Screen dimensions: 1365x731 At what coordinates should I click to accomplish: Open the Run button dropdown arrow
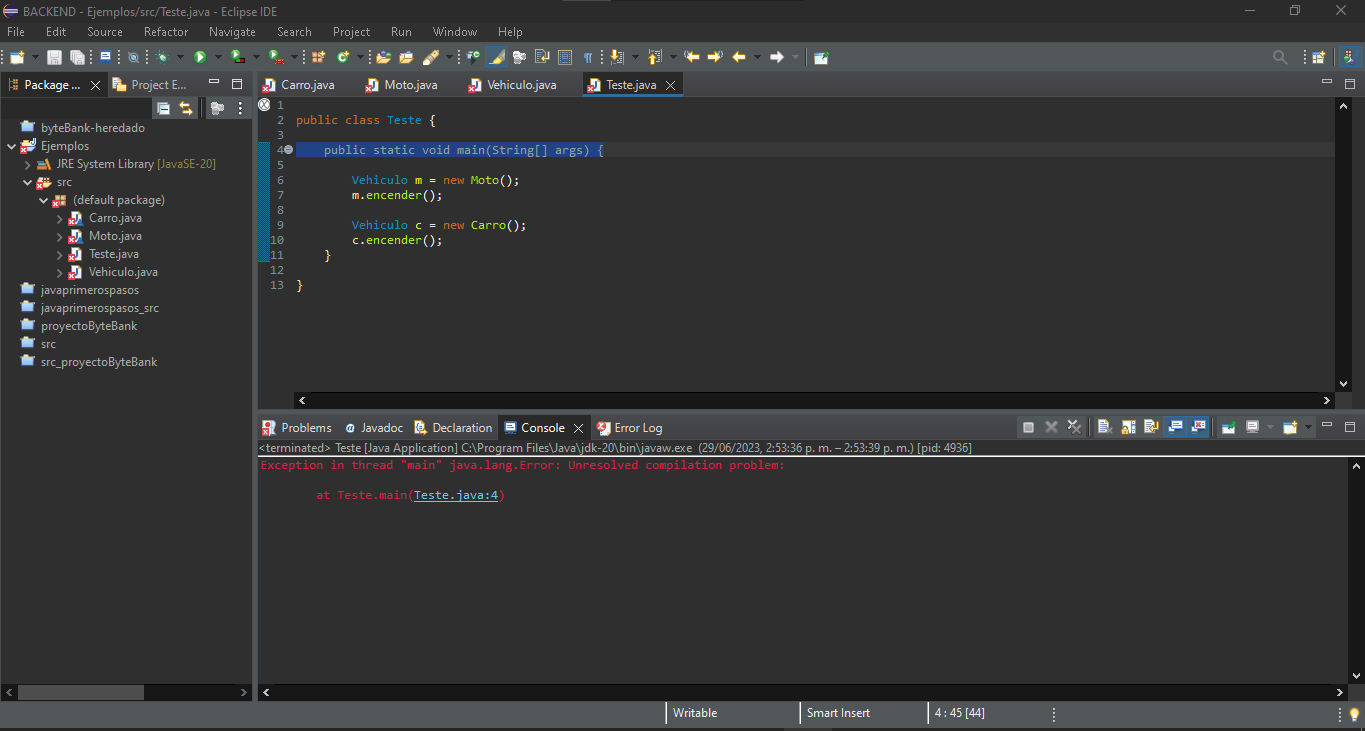pyautogui.click(x=218, y=57)
